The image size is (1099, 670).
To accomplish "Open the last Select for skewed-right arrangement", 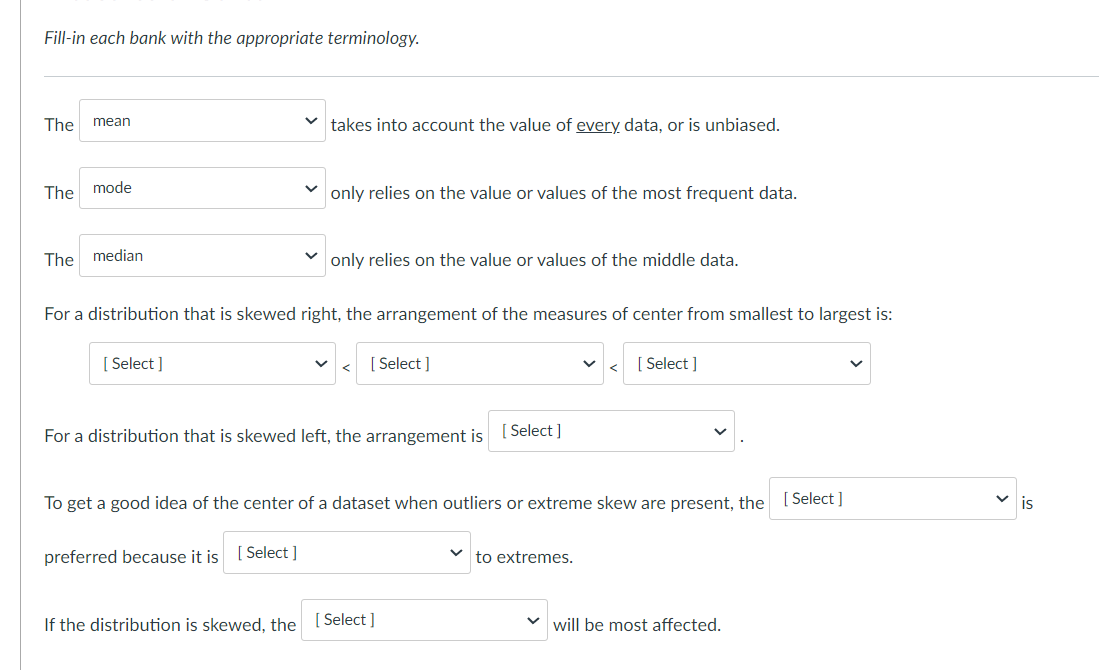I will pos(745,363).
